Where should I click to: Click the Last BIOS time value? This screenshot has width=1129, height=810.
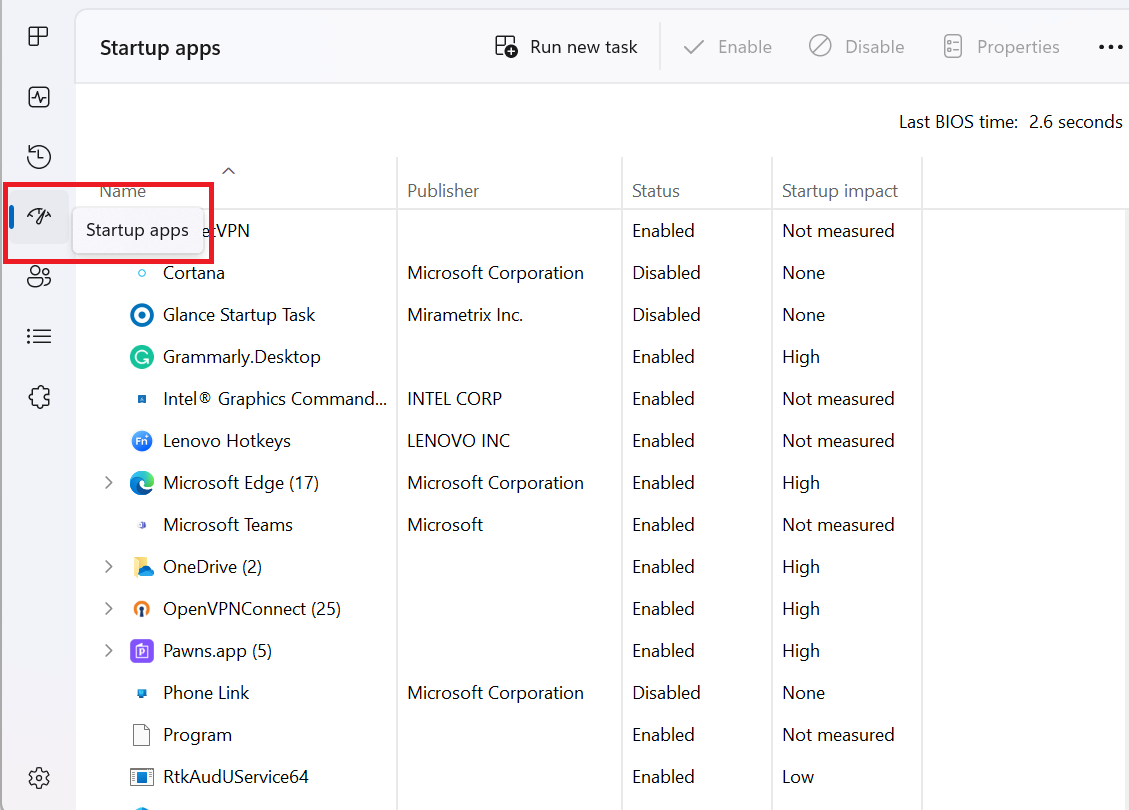coord(1075,122)
